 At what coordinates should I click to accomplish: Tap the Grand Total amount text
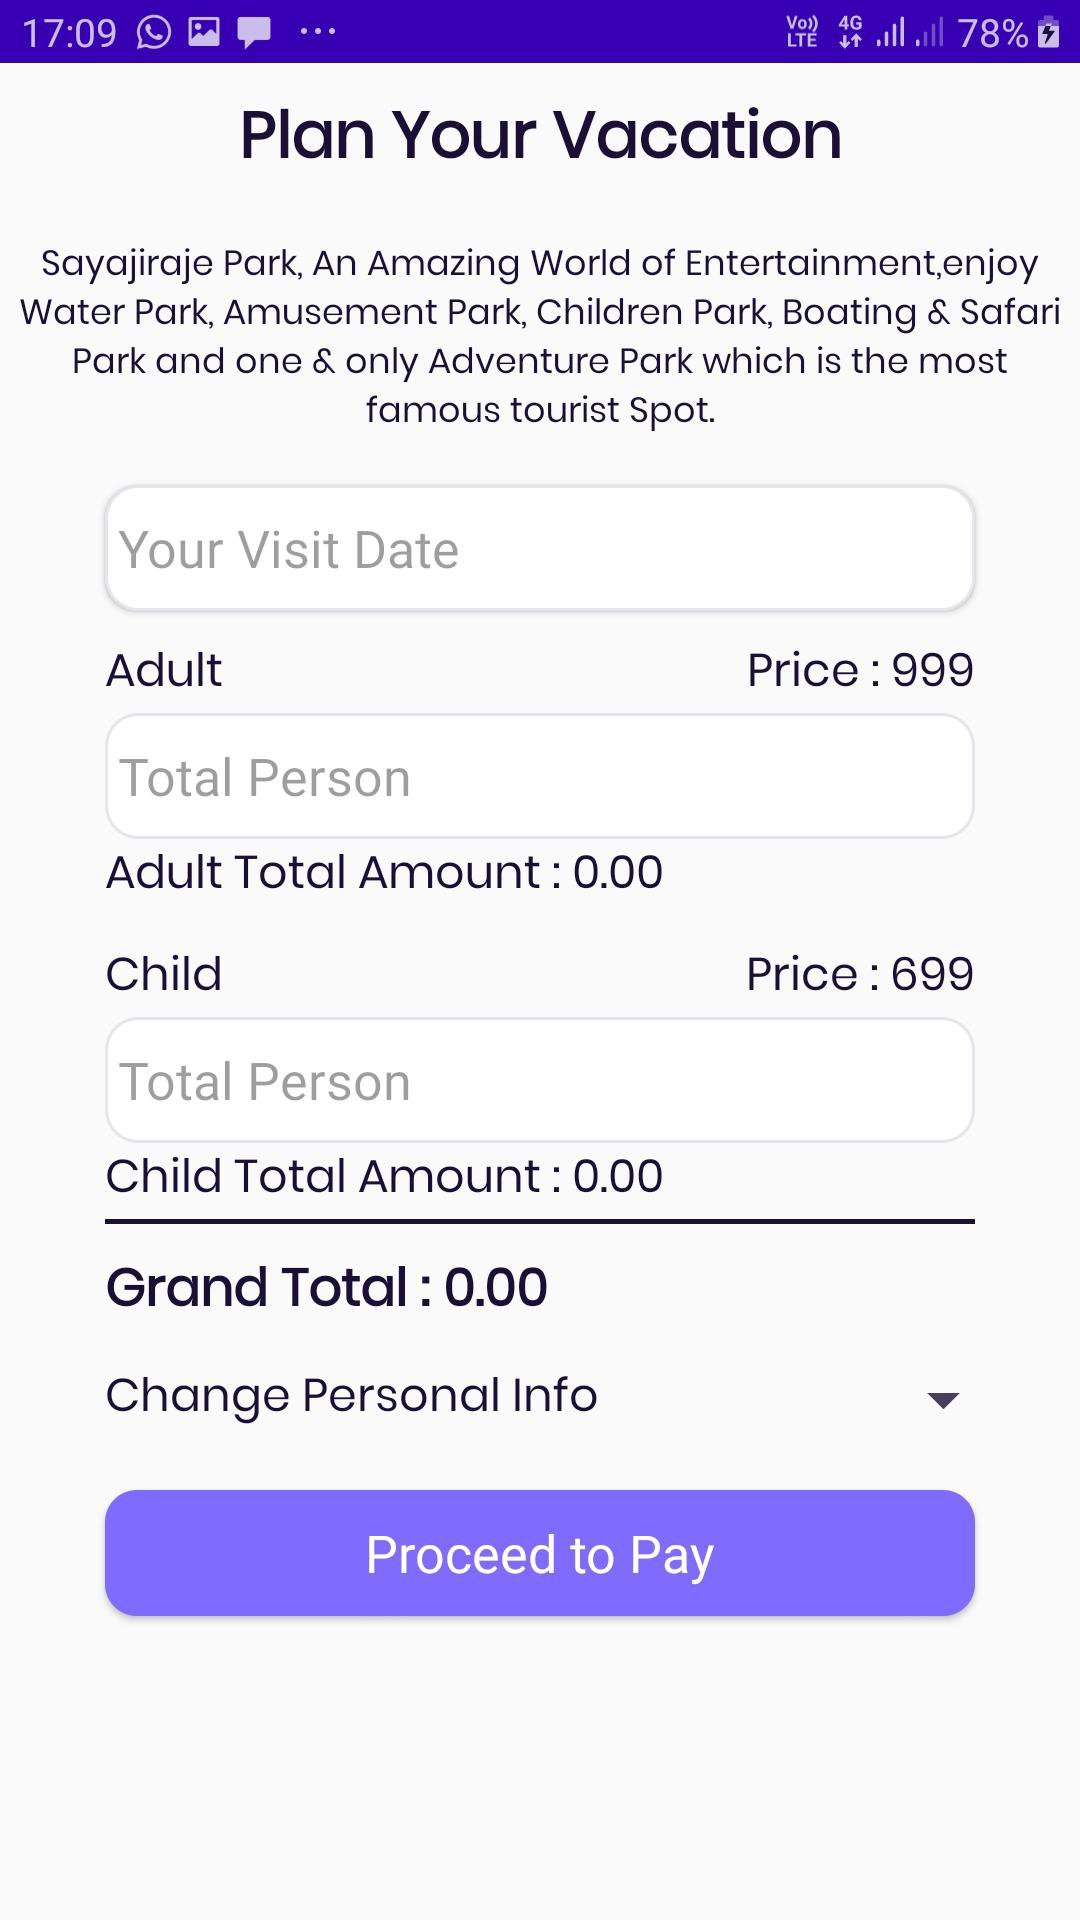[x=327, y=1287]
